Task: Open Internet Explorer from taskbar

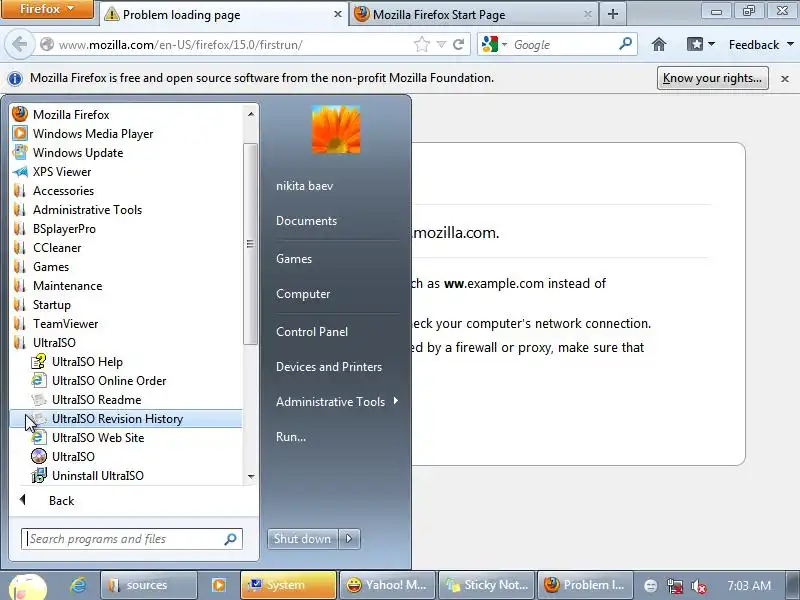Action: 78,585
